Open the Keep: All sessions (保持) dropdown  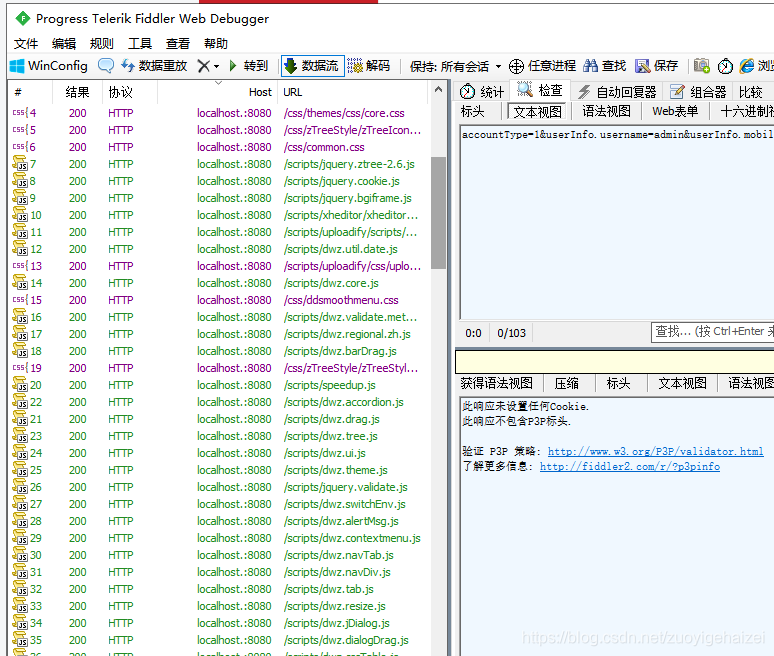[455, 66]
